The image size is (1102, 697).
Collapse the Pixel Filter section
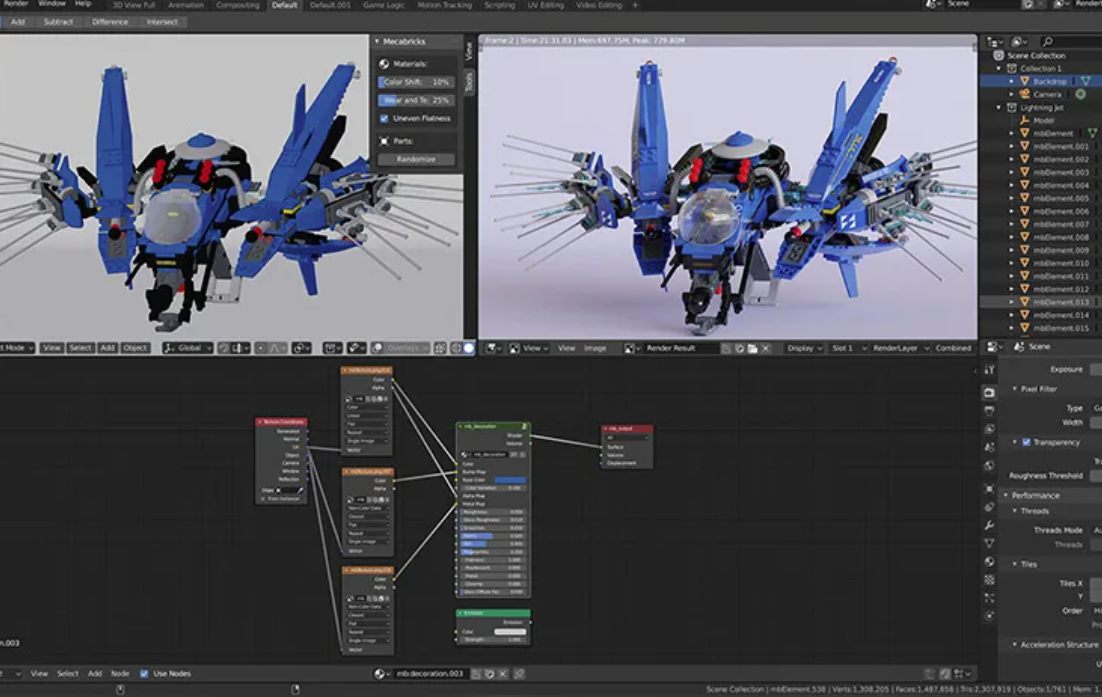[1015, 389]
